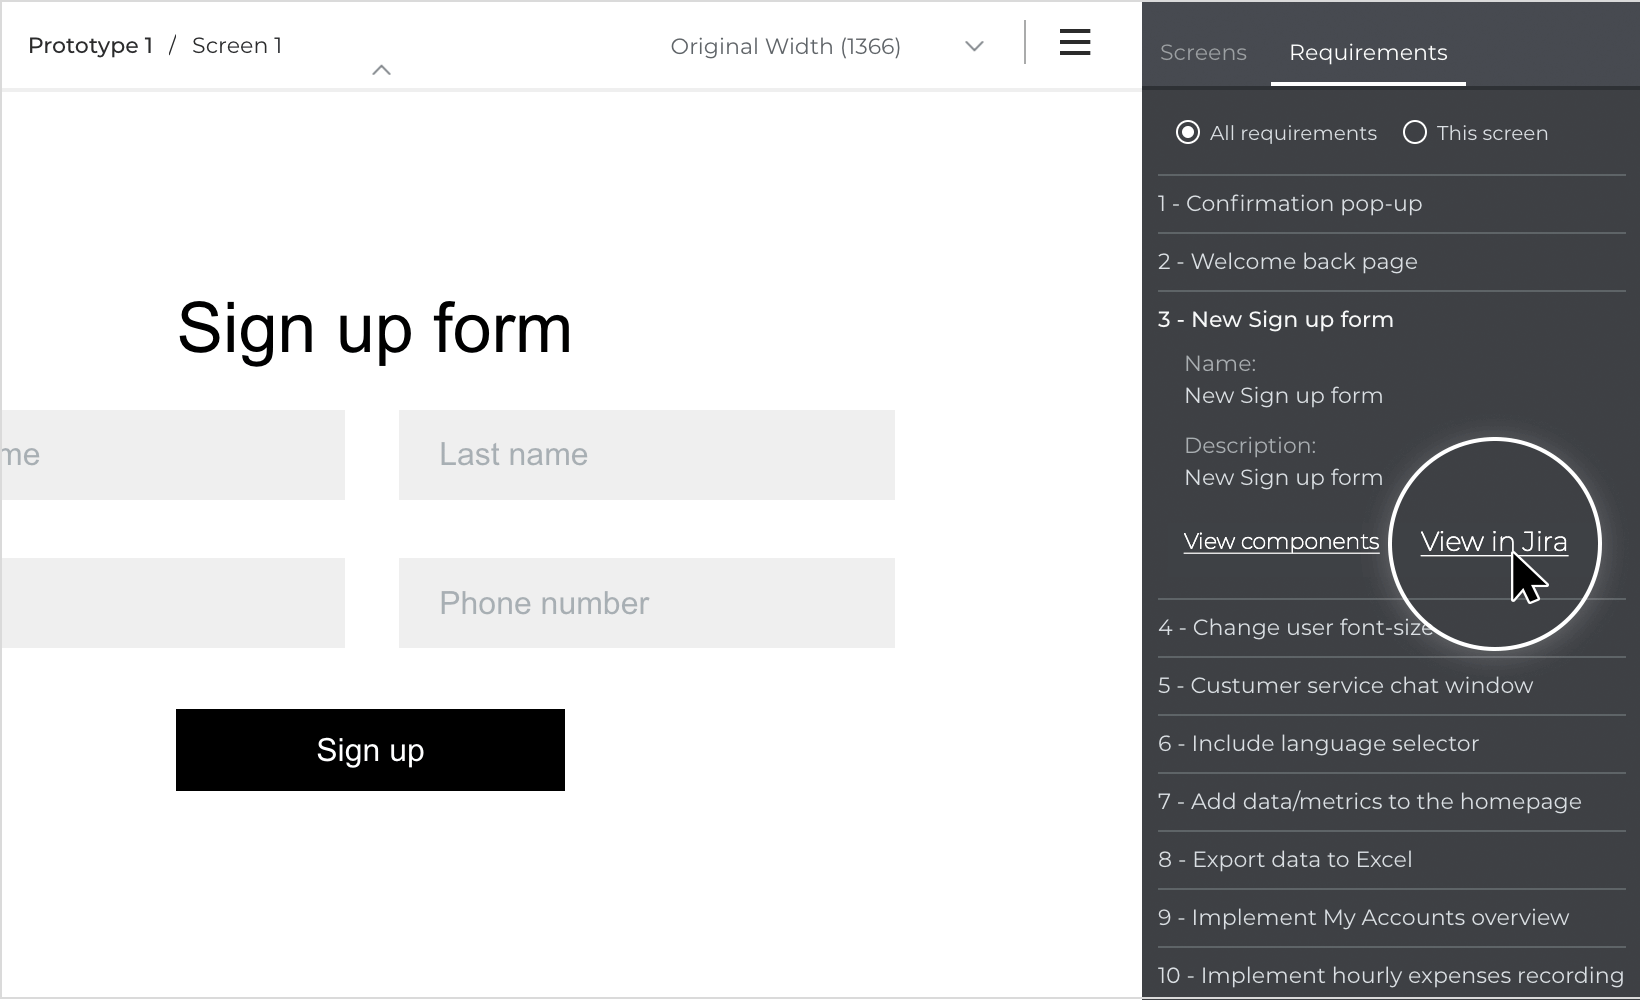
Task: Open the Original Width dropdown arrow
Action: point(974,46)
